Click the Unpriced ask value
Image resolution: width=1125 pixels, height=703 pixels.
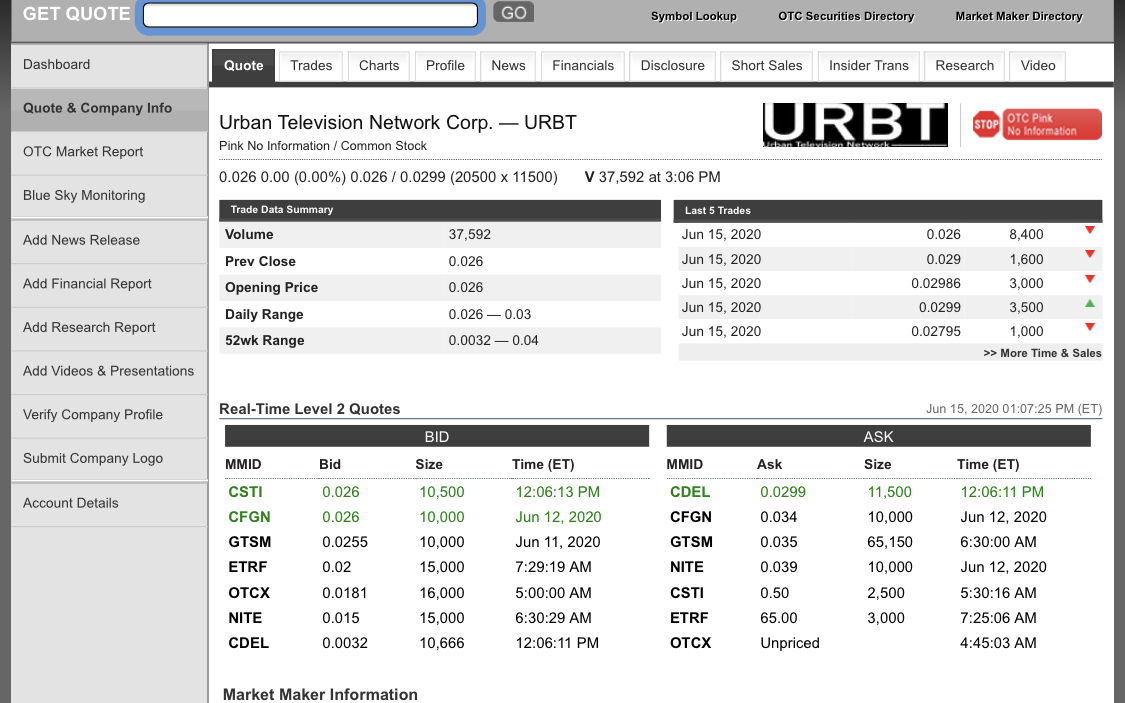(790, 643)
